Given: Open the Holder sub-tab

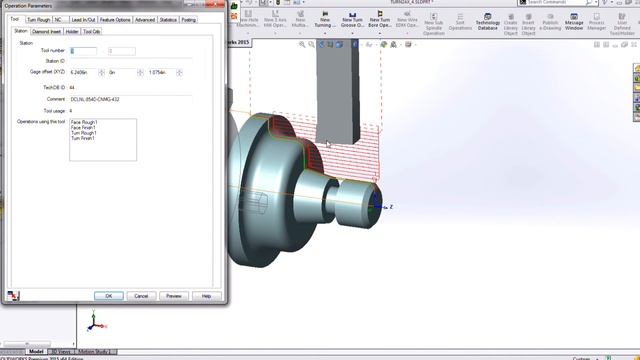Looking at the screenshot, I should tap(72, 31).
